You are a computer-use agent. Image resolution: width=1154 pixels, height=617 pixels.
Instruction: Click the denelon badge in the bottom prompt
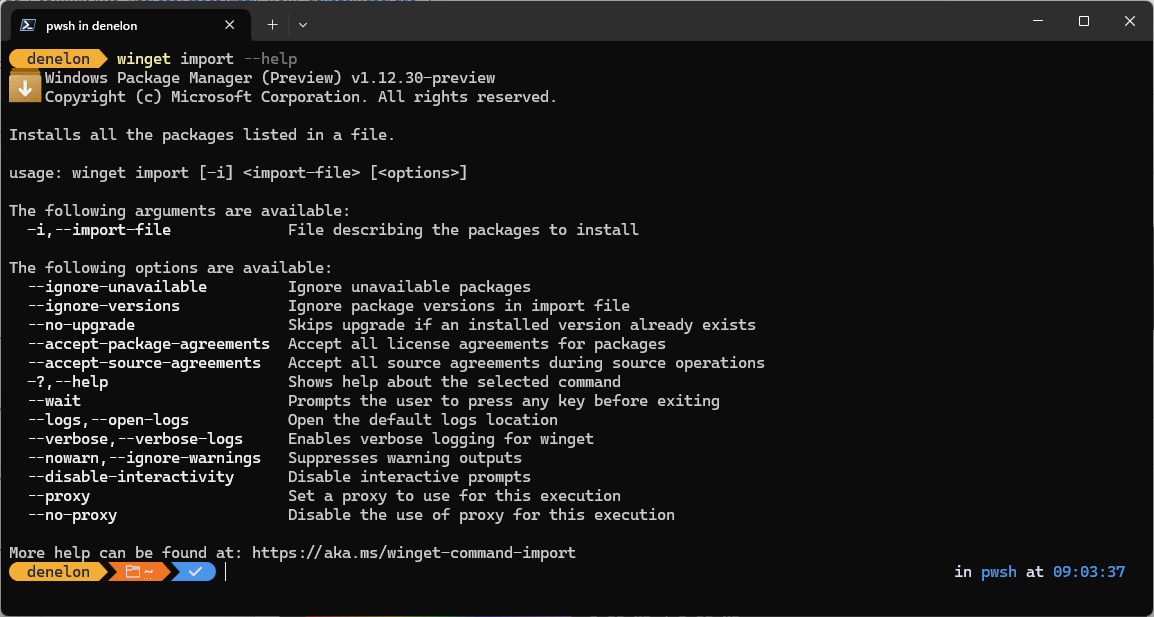(57, 571)
